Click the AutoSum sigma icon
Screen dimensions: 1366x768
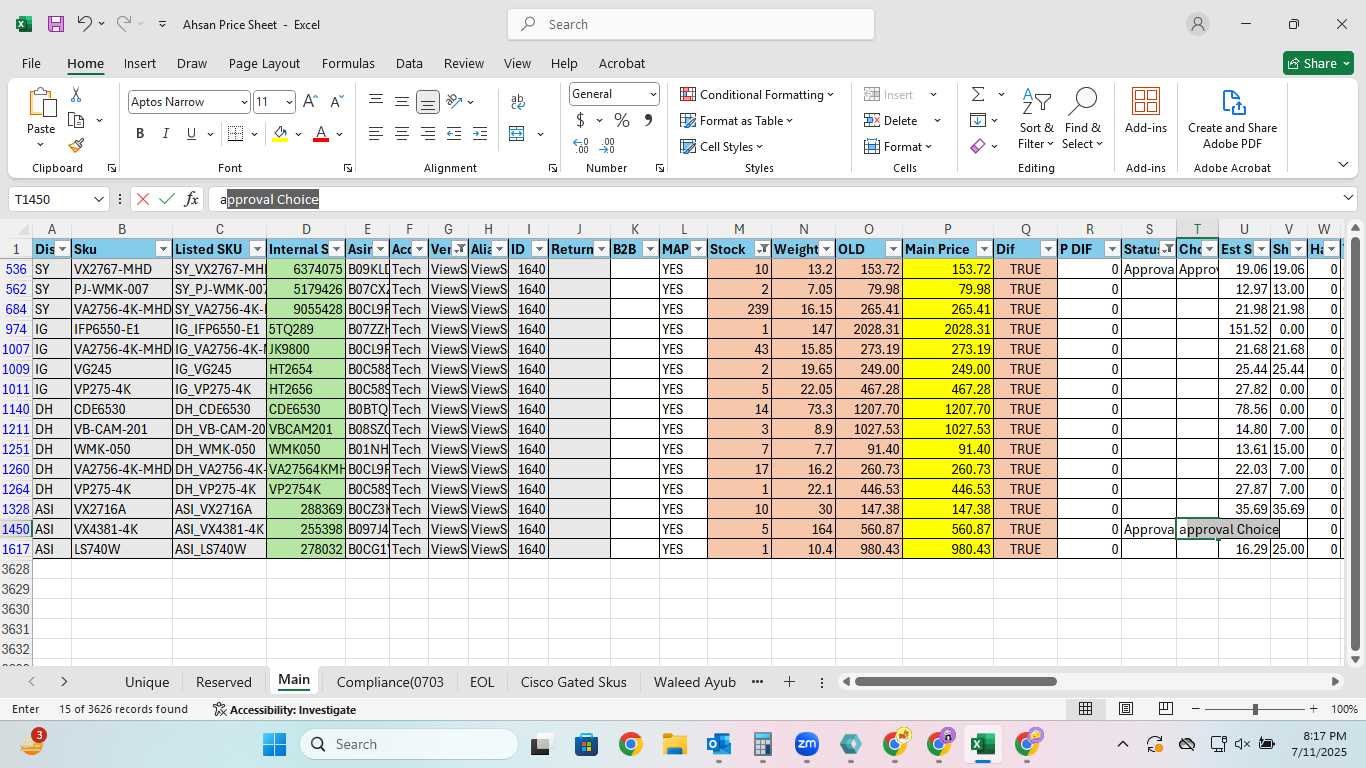coord(977,94)
